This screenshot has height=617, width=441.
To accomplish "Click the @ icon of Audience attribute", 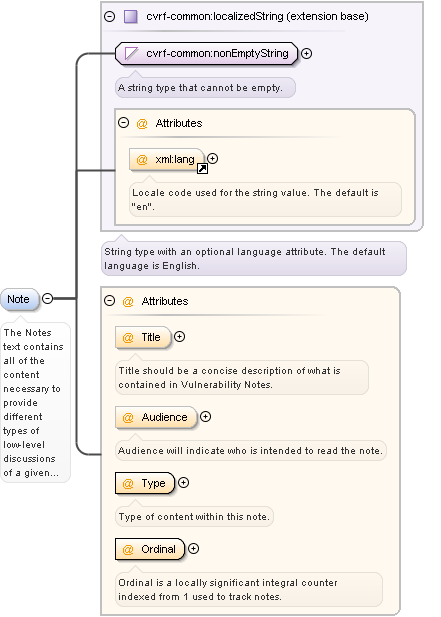I will [x=128, y=417].
